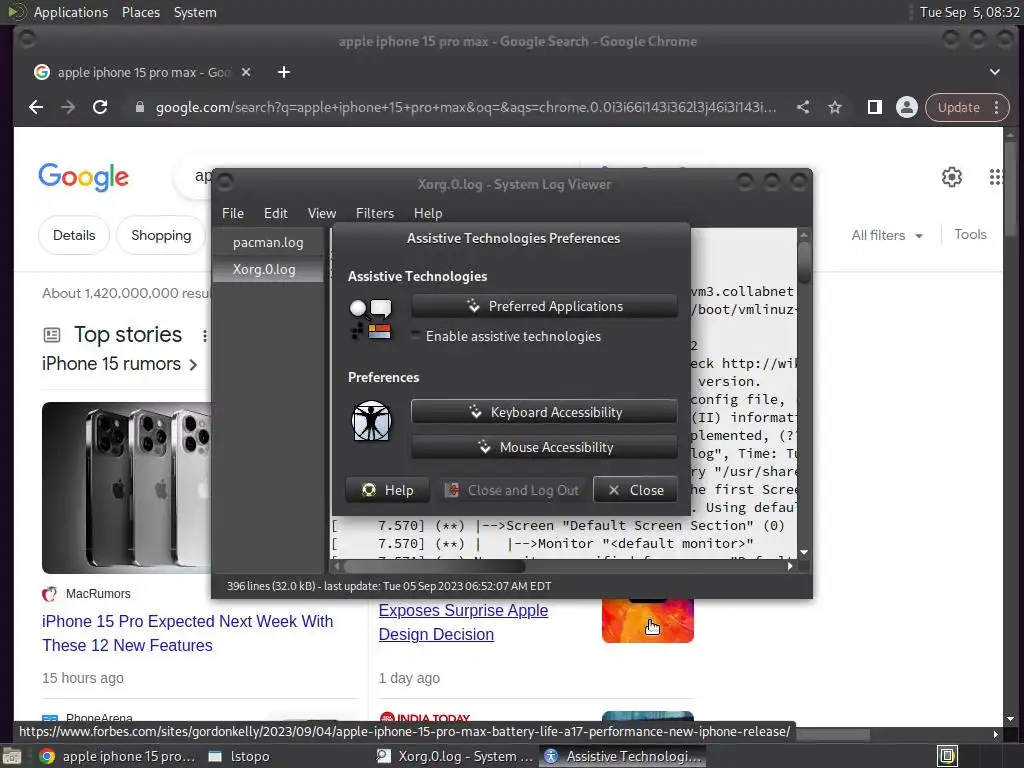Image resolution: width=1024 pixels, height=768 pixels.
Task: Open Preferred Applications button
Action: coord(544,306)
